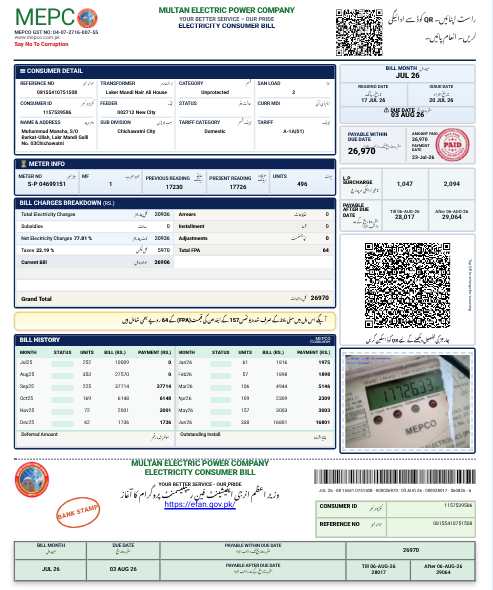Image resolution: width=493 pixels, height=590 pixels.
Task: Click the barcode on the payment slip
Action: 395,477
